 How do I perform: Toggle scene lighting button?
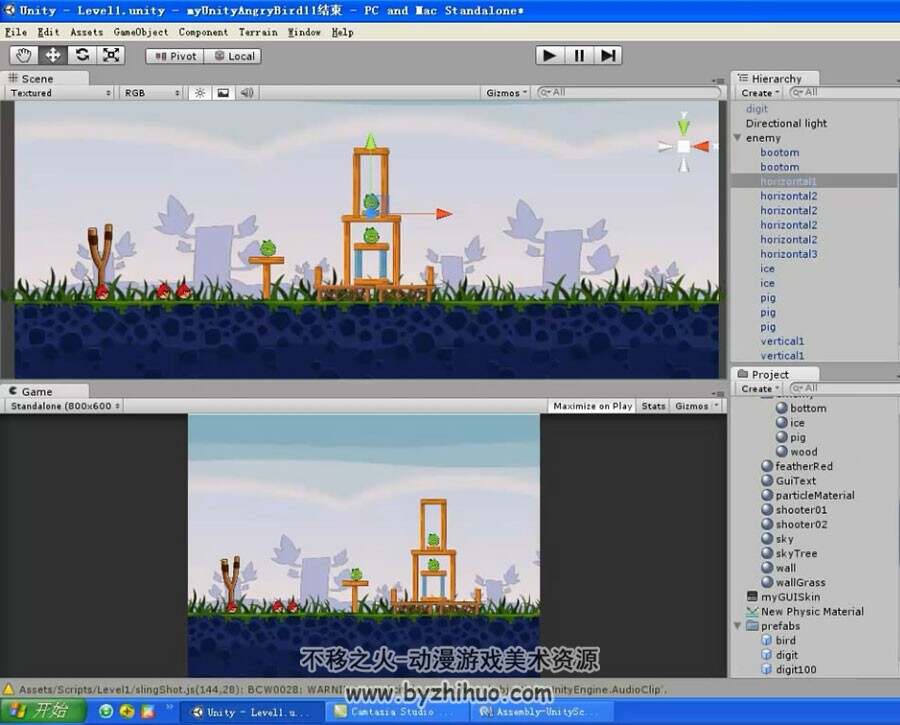(x=200, y=93)
